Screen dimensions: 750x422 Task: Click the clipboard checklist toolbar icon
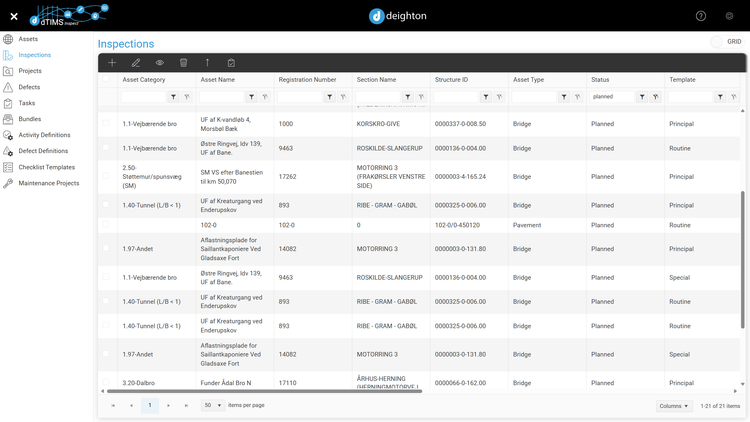click(231, 63)
